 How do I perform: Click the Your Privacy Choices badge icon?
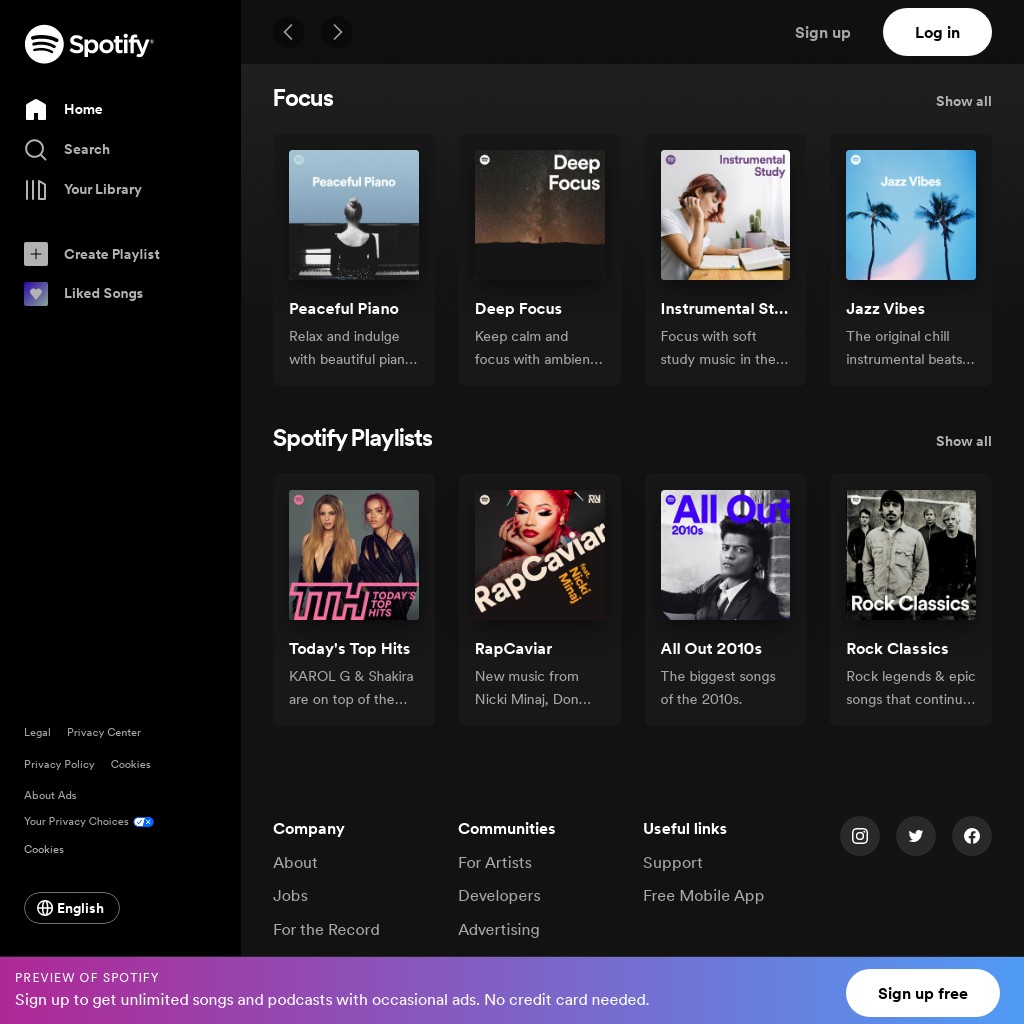click(x=144, y=822)
